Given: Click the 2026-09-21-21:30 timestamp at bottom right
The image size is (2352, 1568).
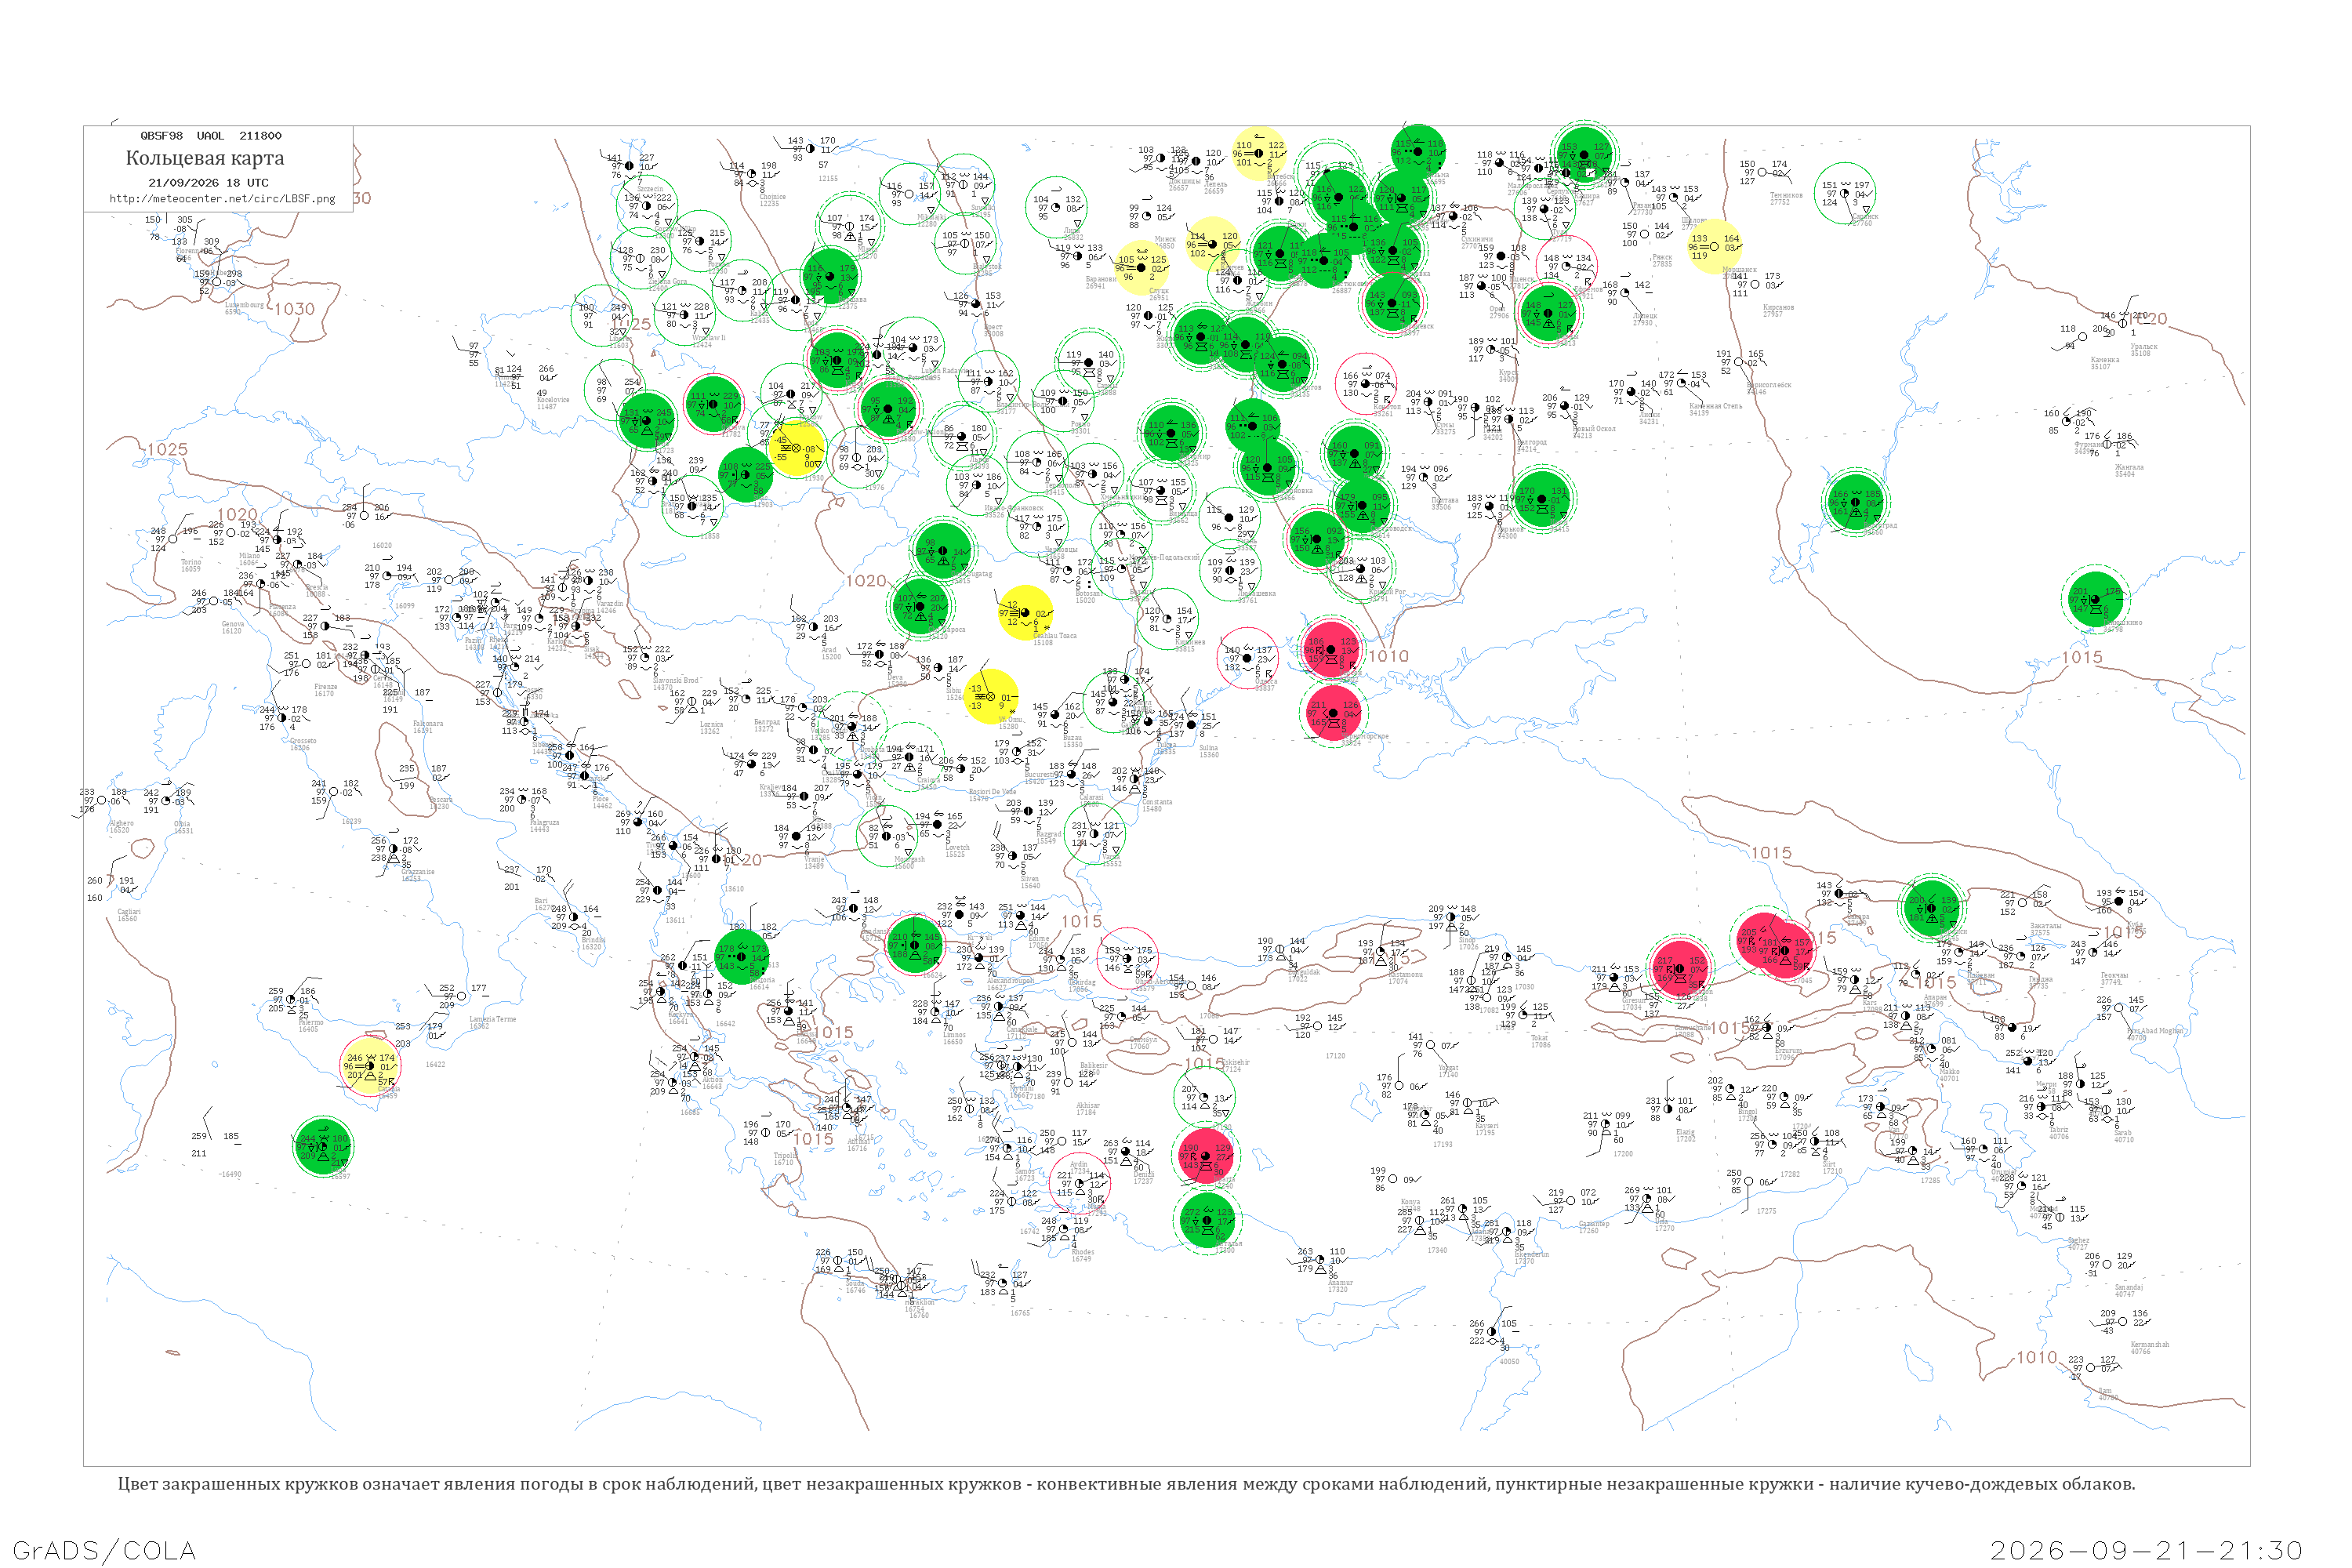Looking at the screenshot, I should coord(2146,1550).
